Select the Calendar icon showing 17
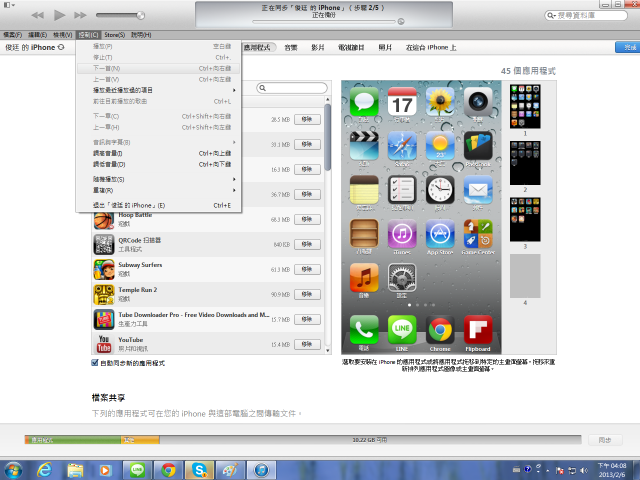This screenshot has width=640, height=480. coord(402,101)
